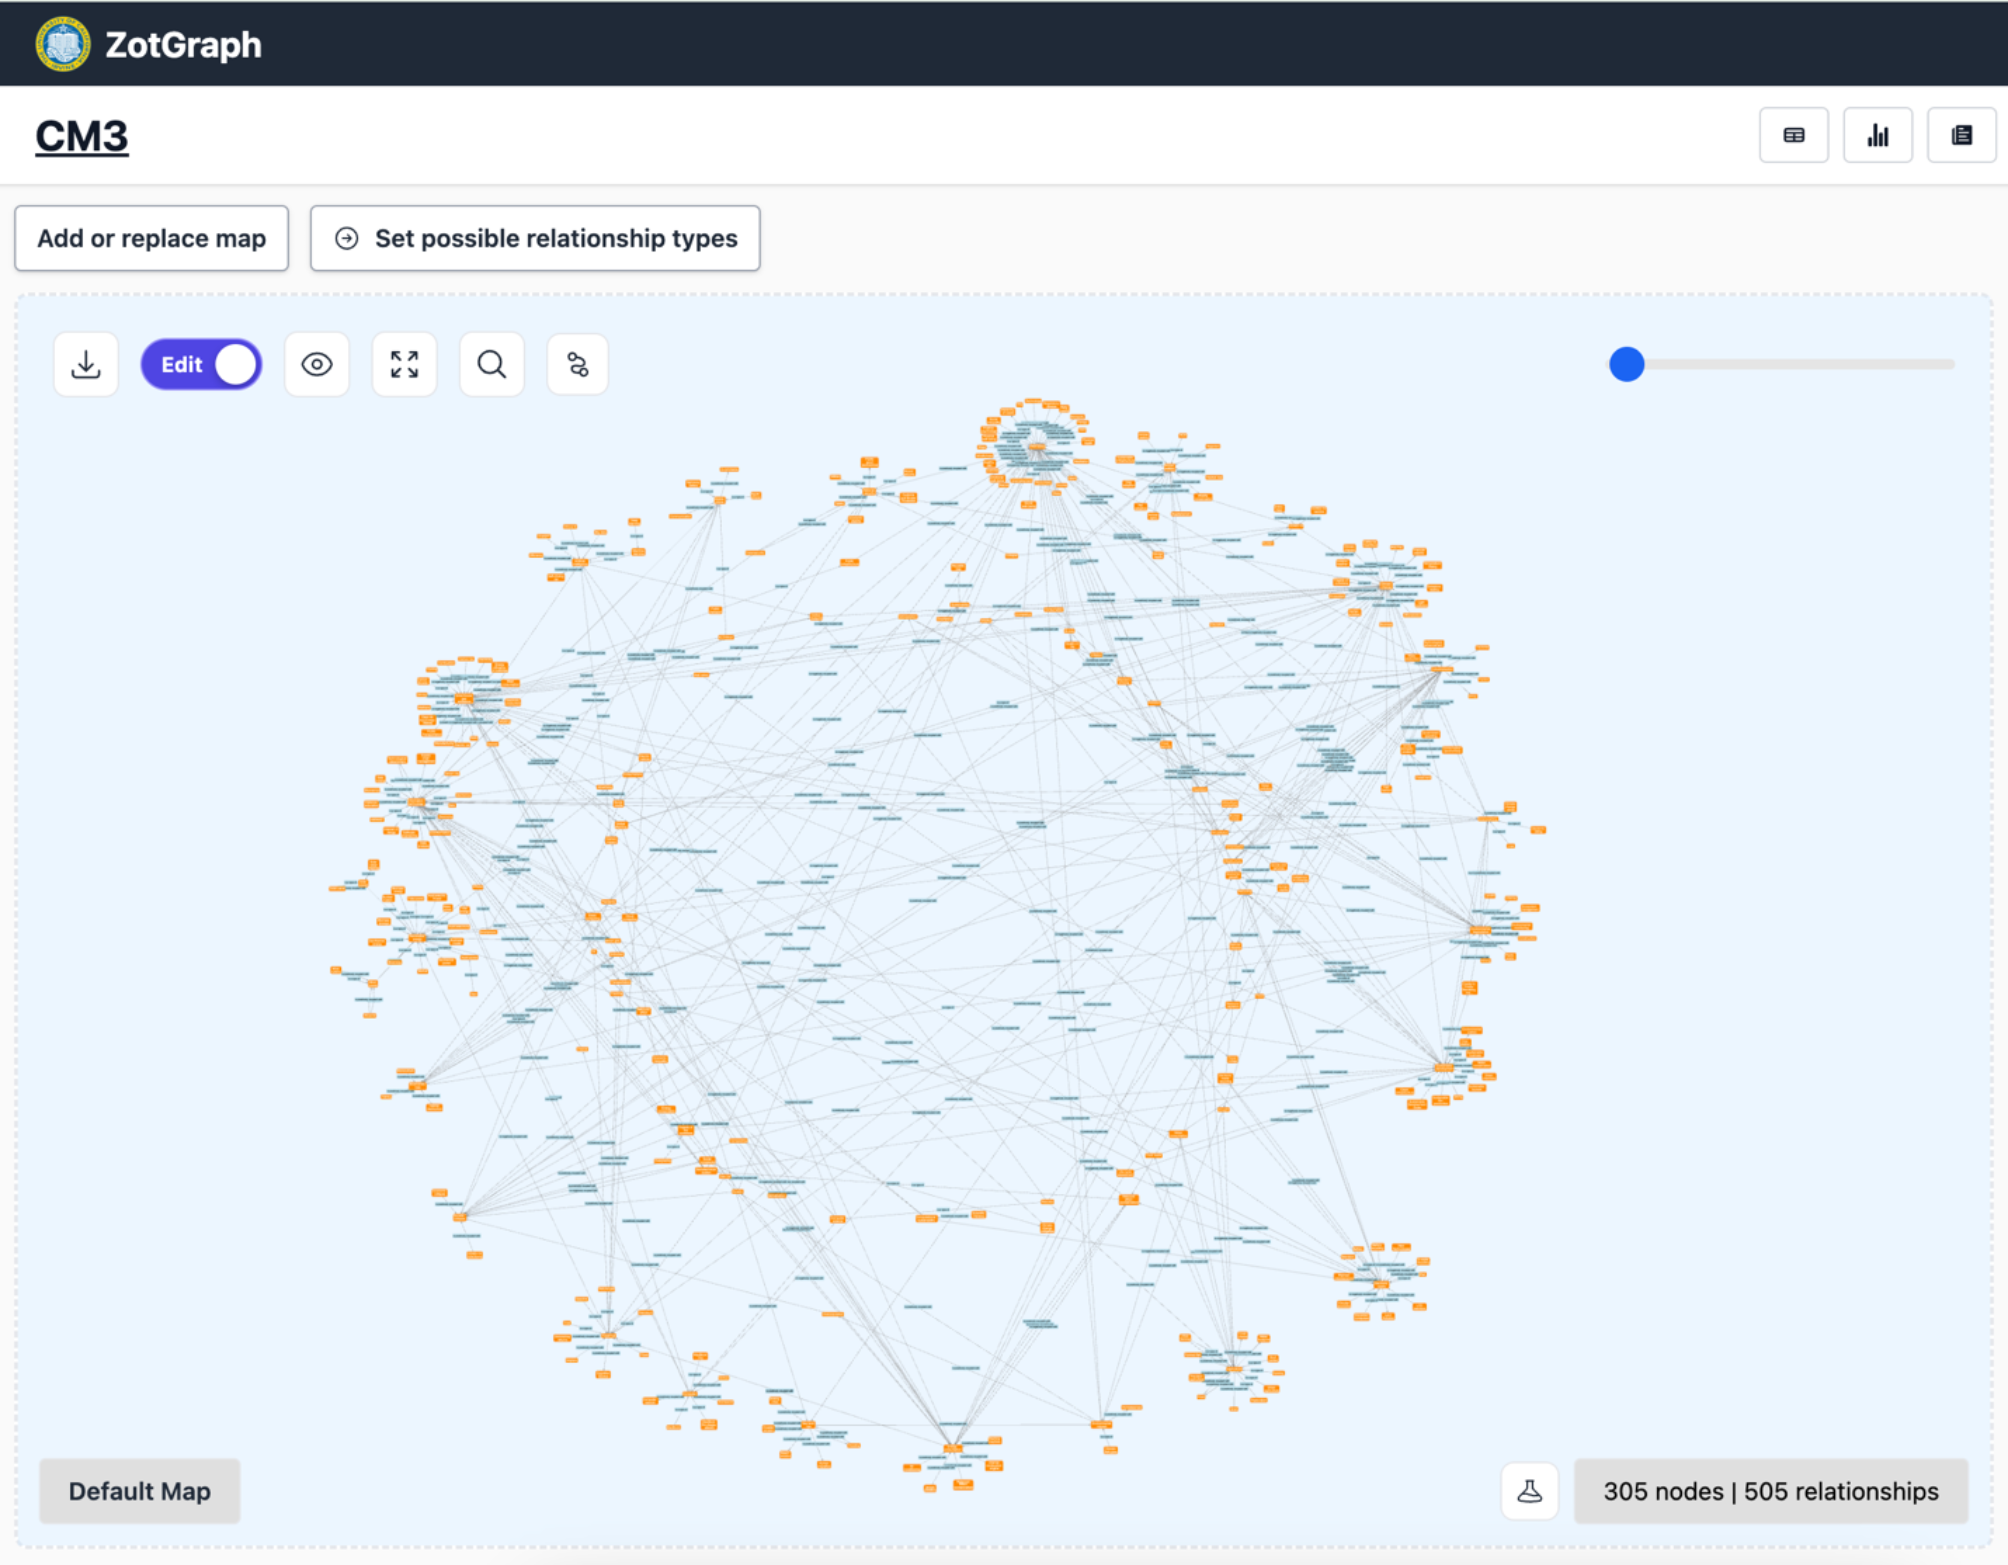The height and width of the screenshot is (1565, 2008).
Task: Toggle the Edit mode switch
Action: [x=201, y=364]
